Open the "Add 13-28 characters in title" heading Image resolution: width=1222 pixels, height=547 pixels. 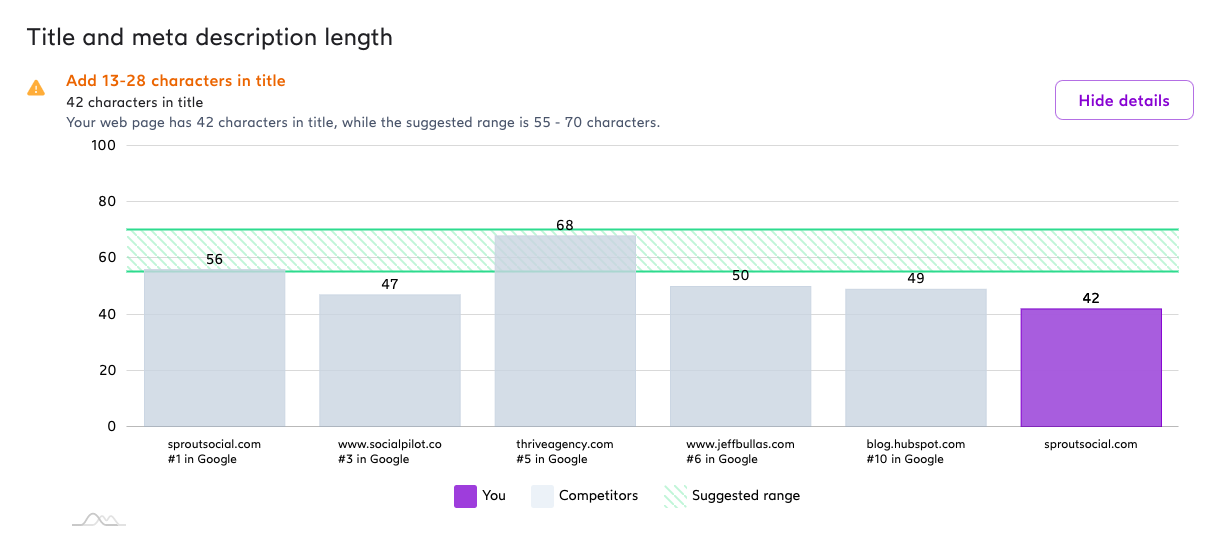175,81
